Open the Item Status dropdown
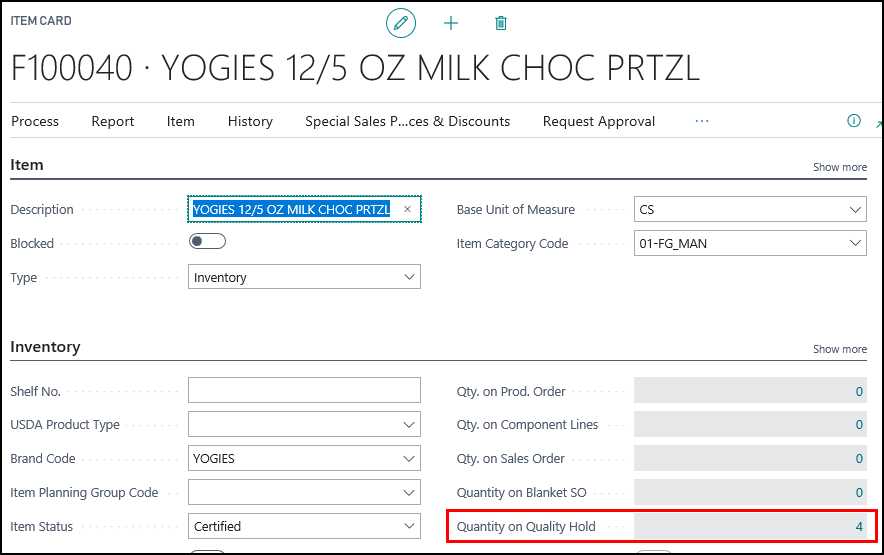The image size is (884, 555). pos(409,526)
